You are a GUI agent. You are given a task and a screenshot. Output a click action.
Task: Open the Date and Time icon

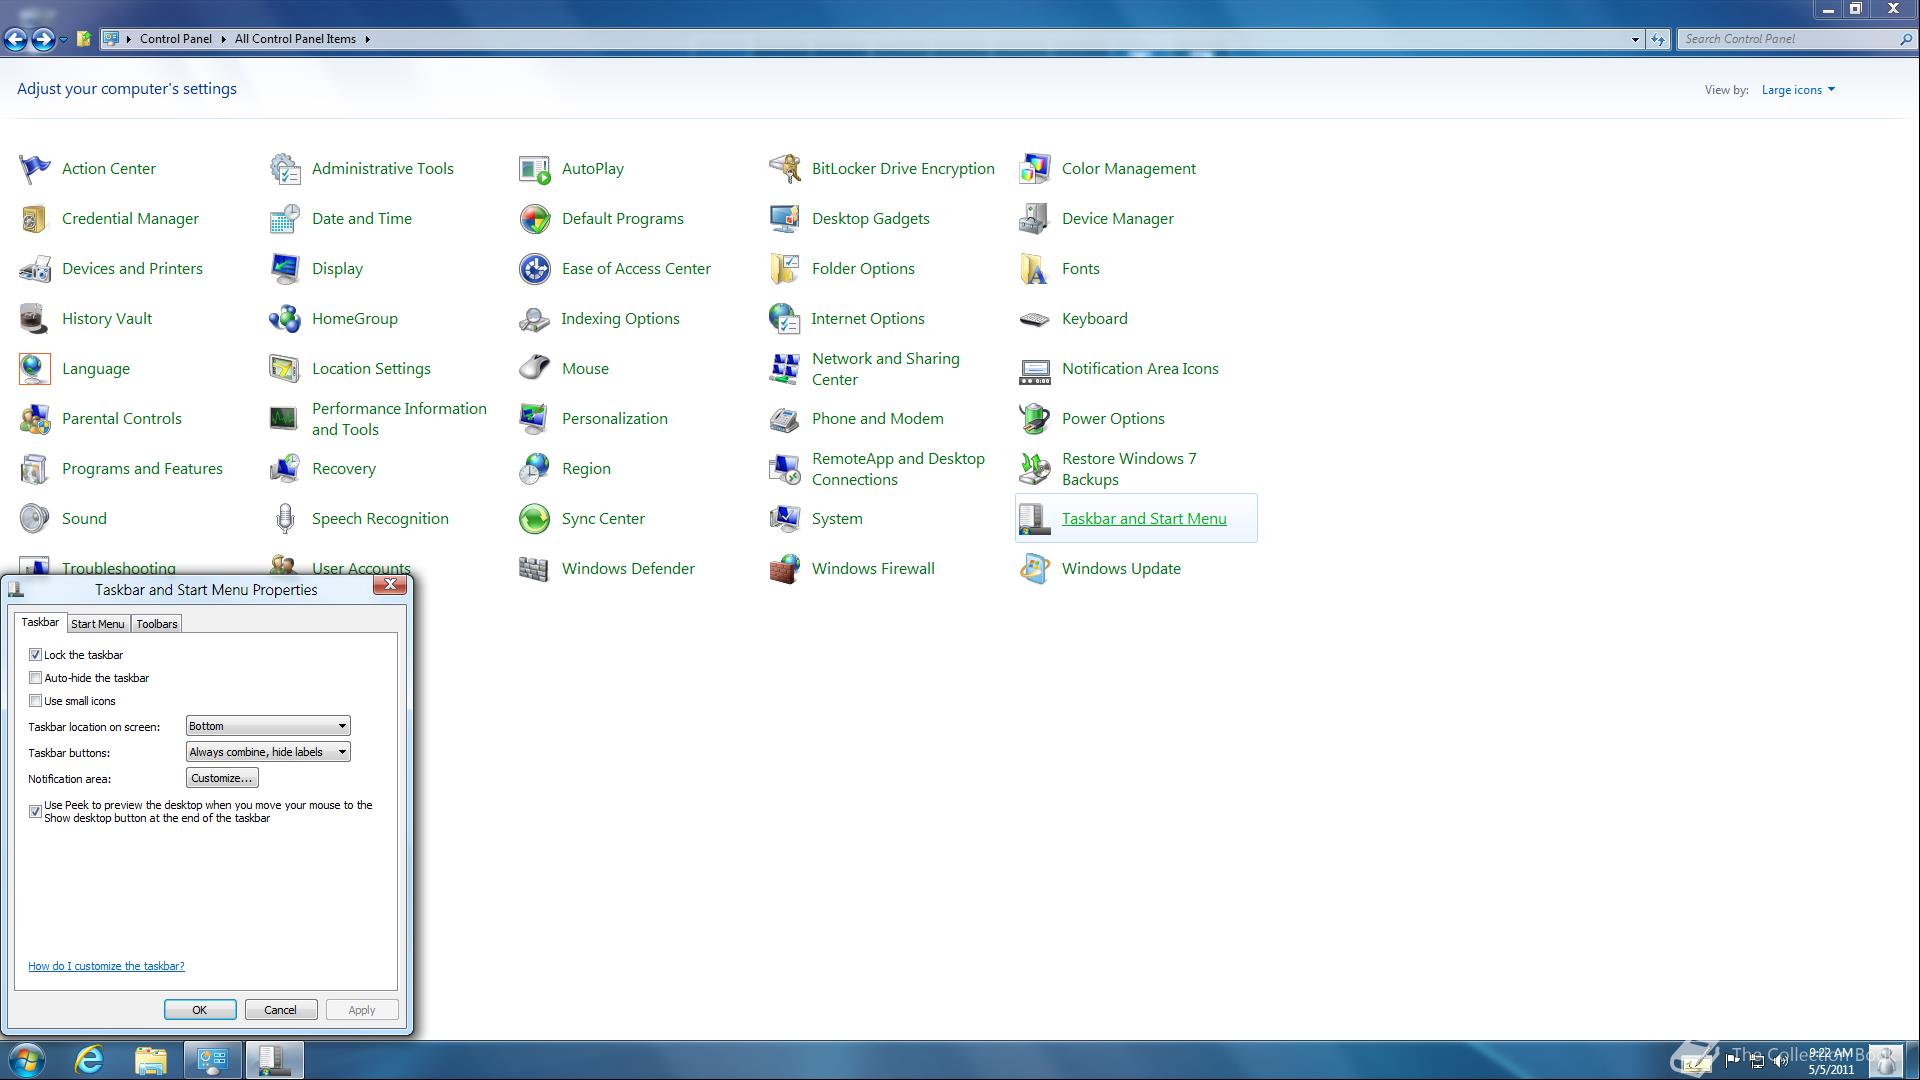[284, 219]
